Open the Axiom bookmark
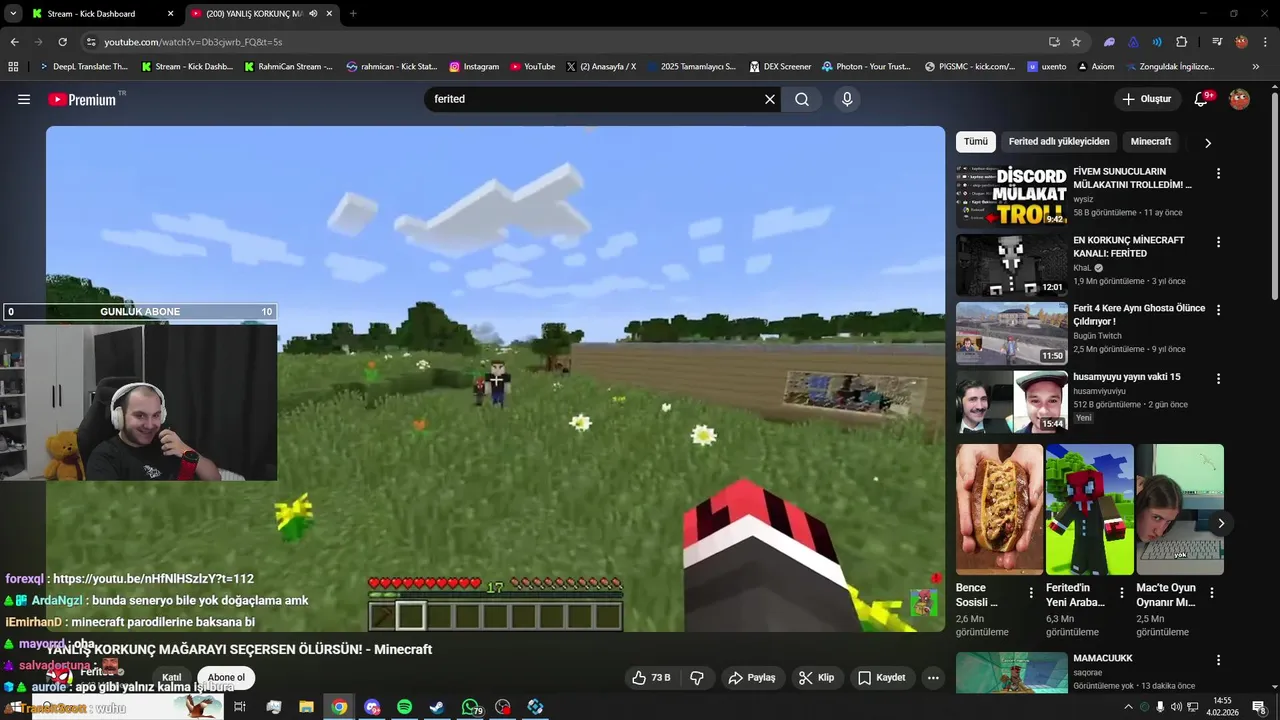 pyautogui.click(x=1096, y=67)
